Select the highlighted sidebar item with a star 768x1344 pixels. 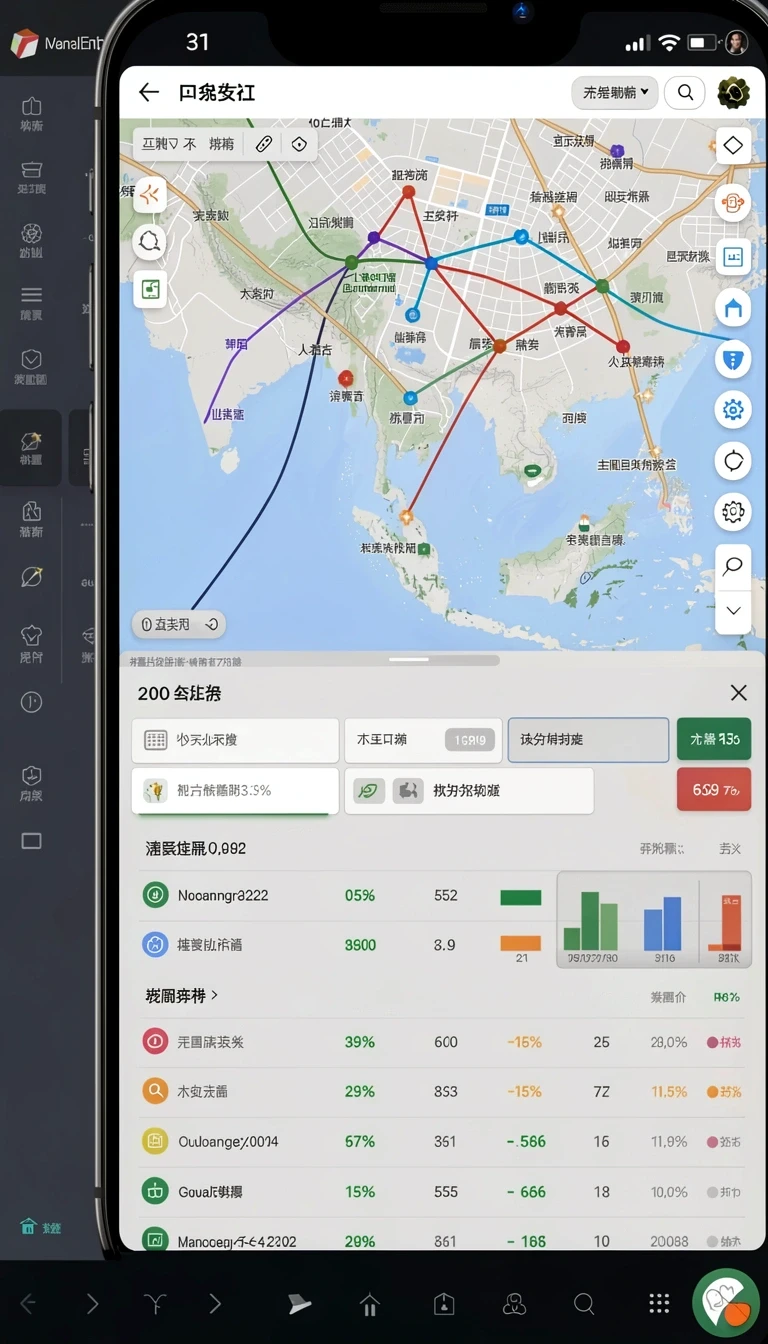(x=31, y=447)
